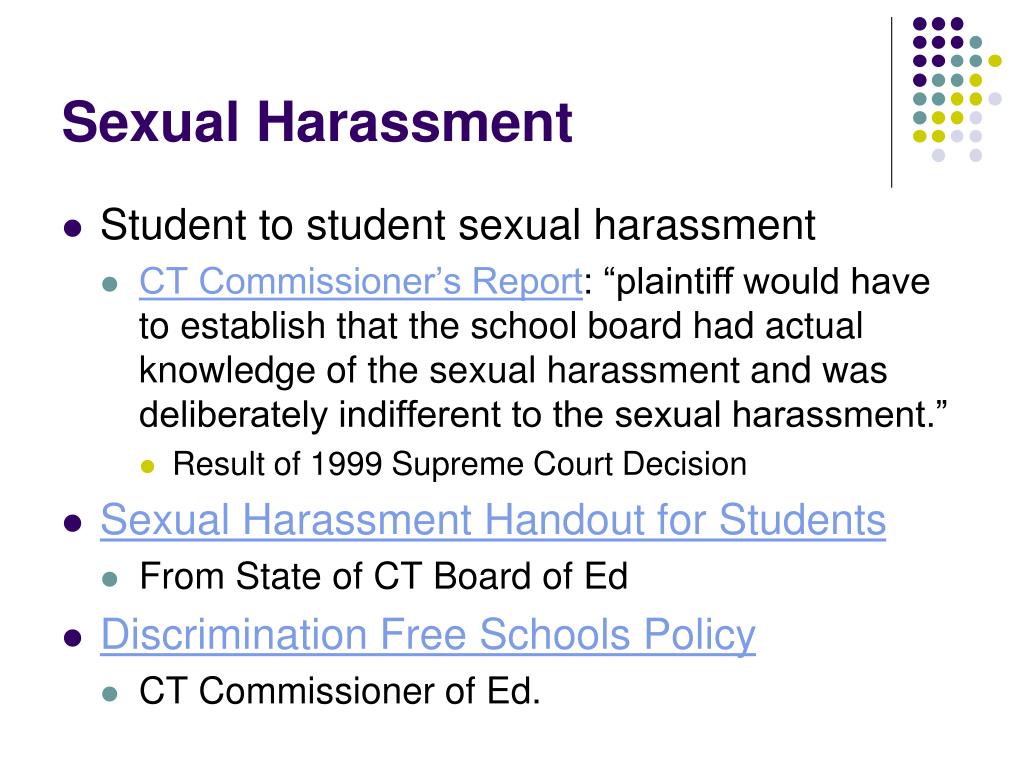The width and height of the screenshot is (1024, 768).
Task: Click the text 'knowledge of the sexual harassment and was'
Action: (513, 370)
